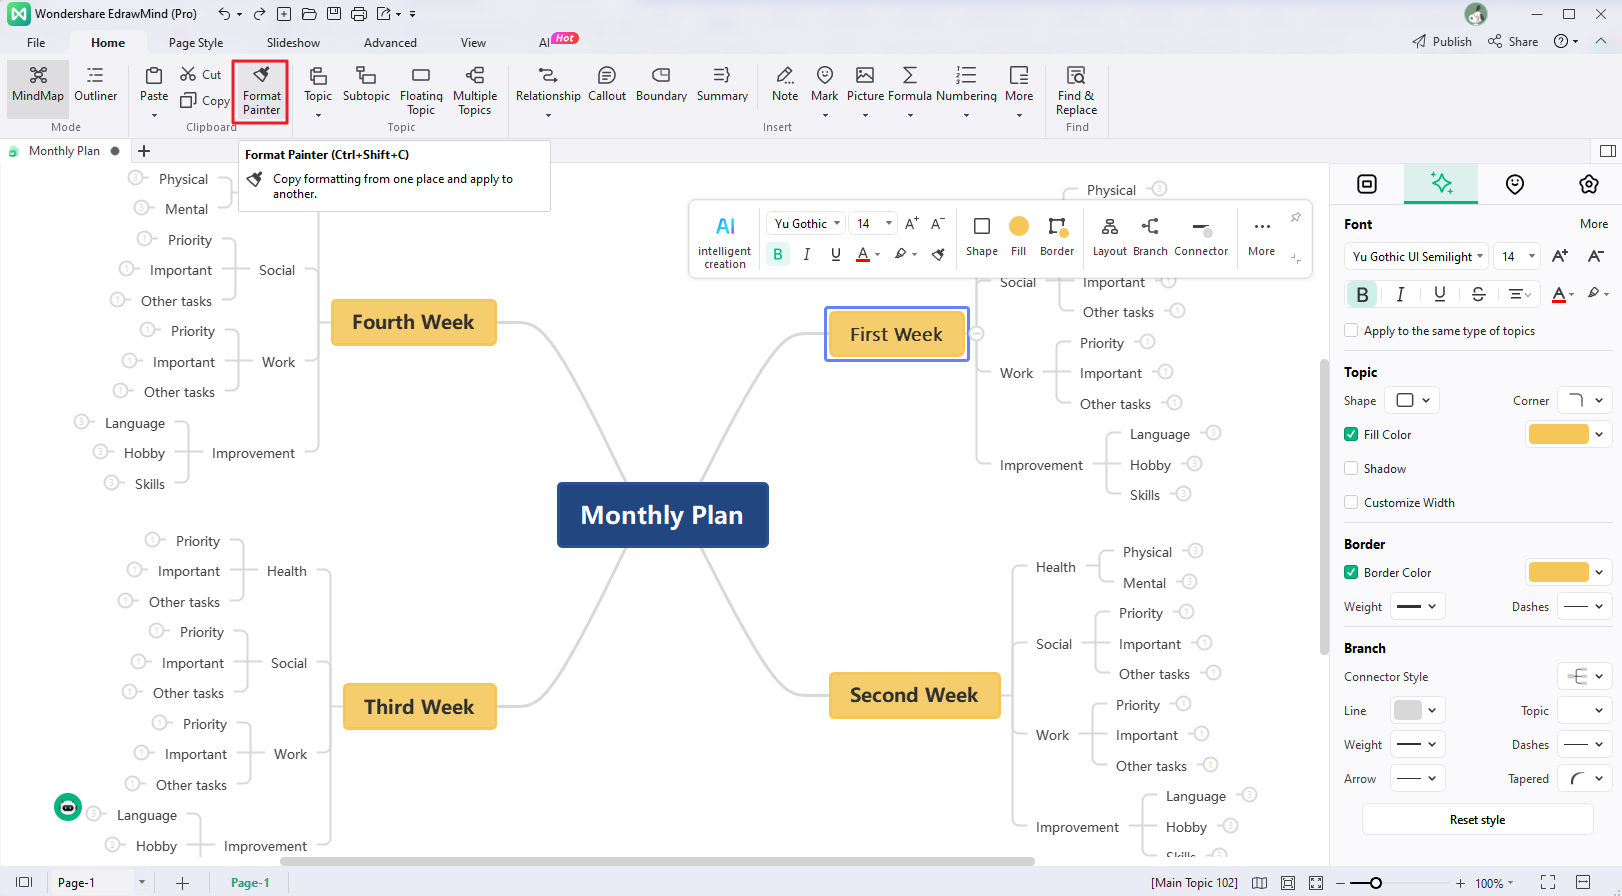Screen dimensions: 1622x896
Task: Click More in the Font section
Action: [x=1594, y=224]
